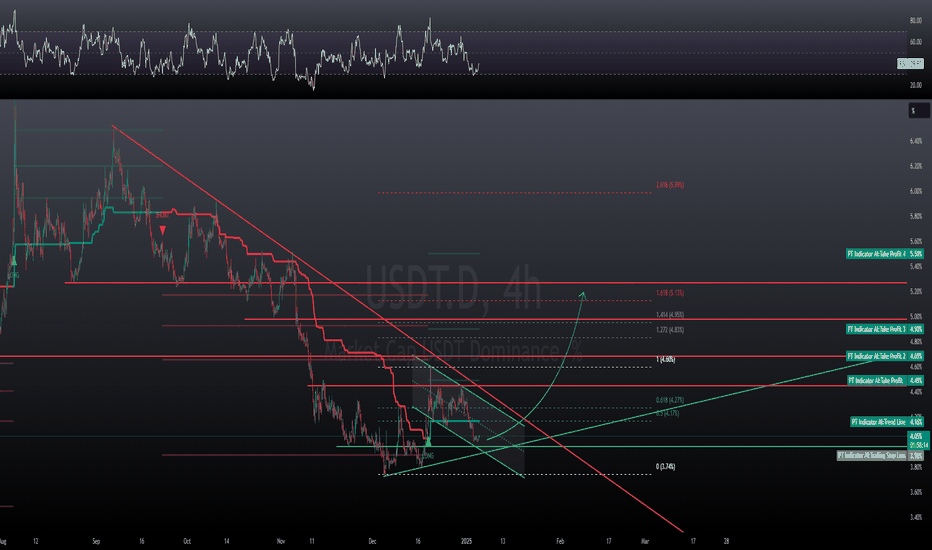Click the 1.414 (4.95%) Fibonacci level label
932x550 pixels.
(670, 315)
